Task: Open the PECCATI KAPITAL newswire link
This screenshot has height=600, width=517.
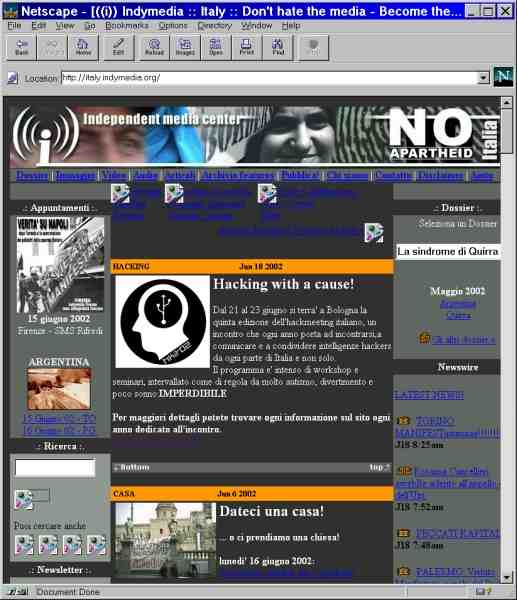Action: pyautogui.click(x=458, y=533)
